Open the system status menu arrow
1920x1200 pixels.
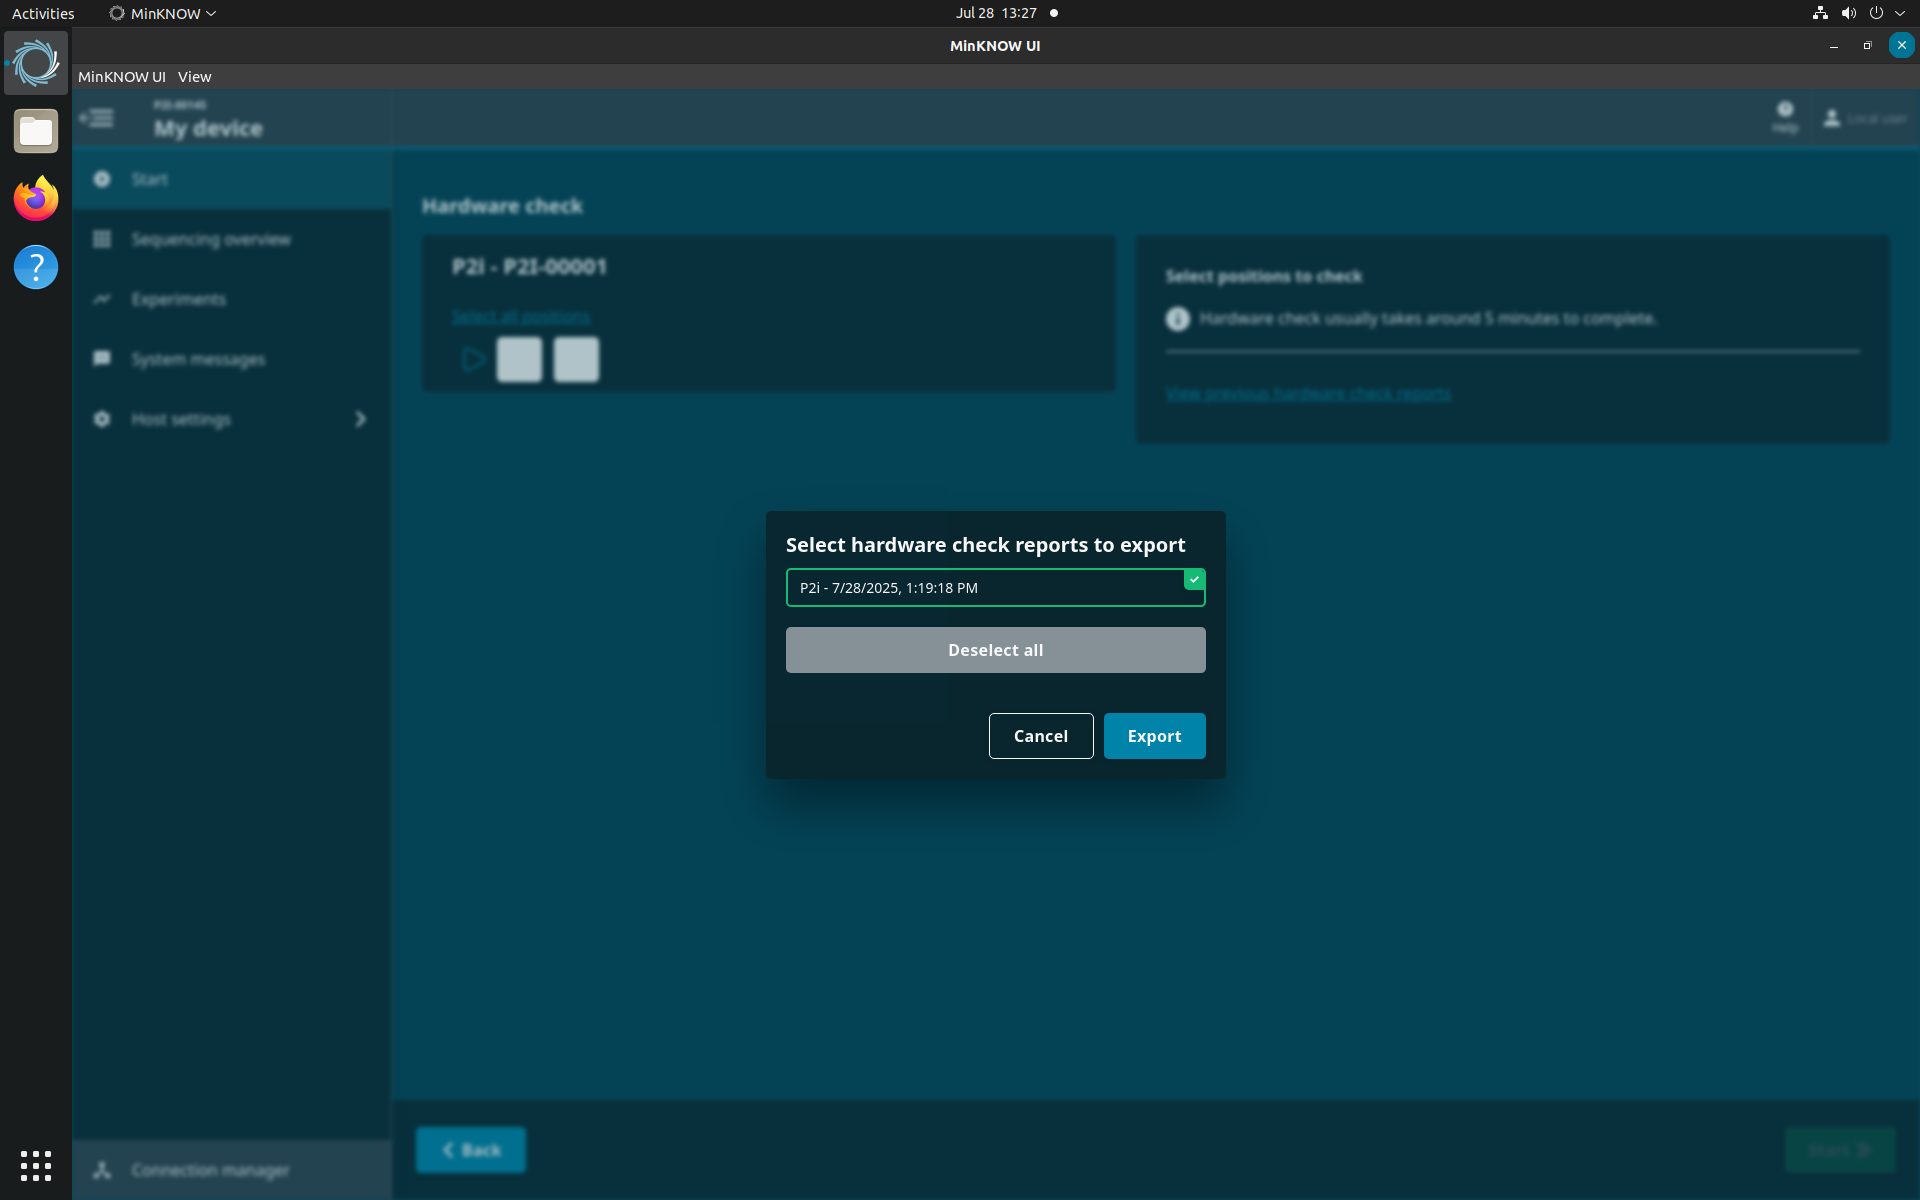pos(1900,13)
